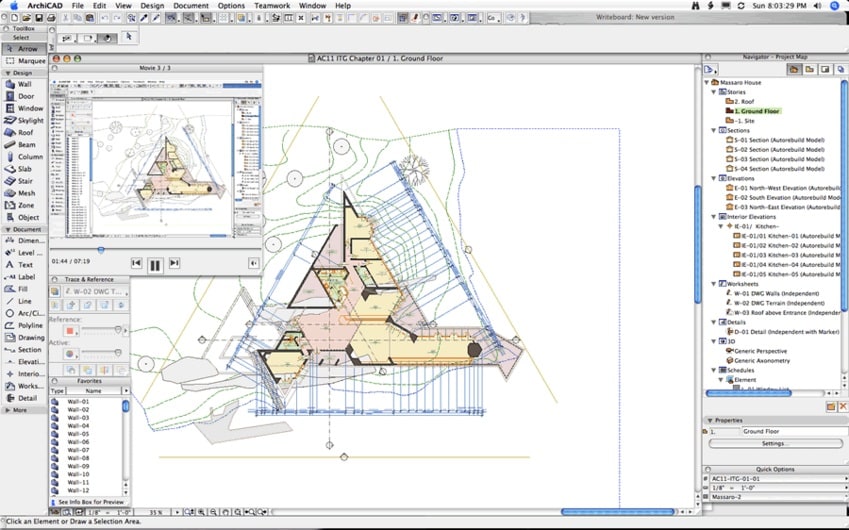This screenshot has height=530, width=849.
Task: Collapse the Properties panel in Navigator
Action: coord(710,420)
